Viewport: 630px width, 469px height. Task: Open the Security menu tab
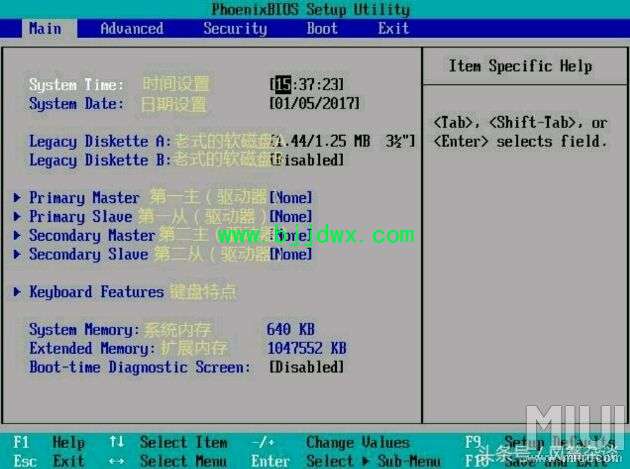pyautogui.click(x=235, y=29)
